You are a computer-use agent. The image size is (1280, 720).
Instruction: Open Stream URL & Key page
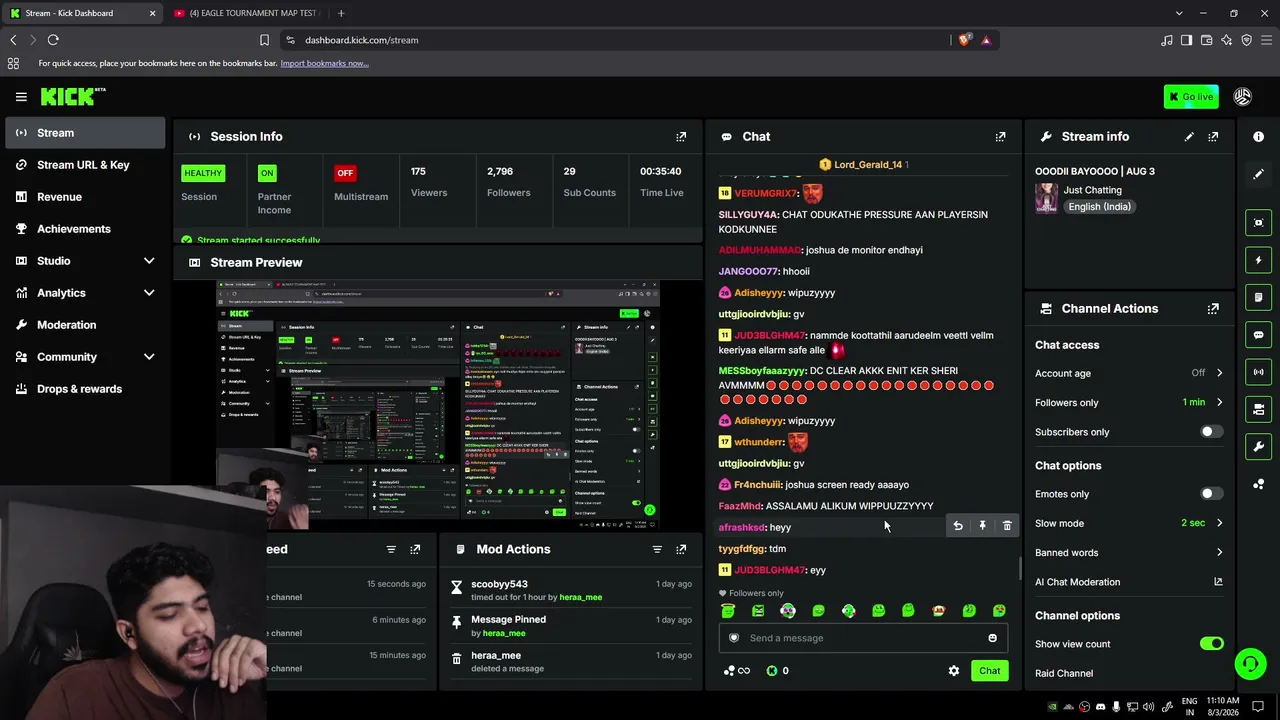[x=85, y=165]
